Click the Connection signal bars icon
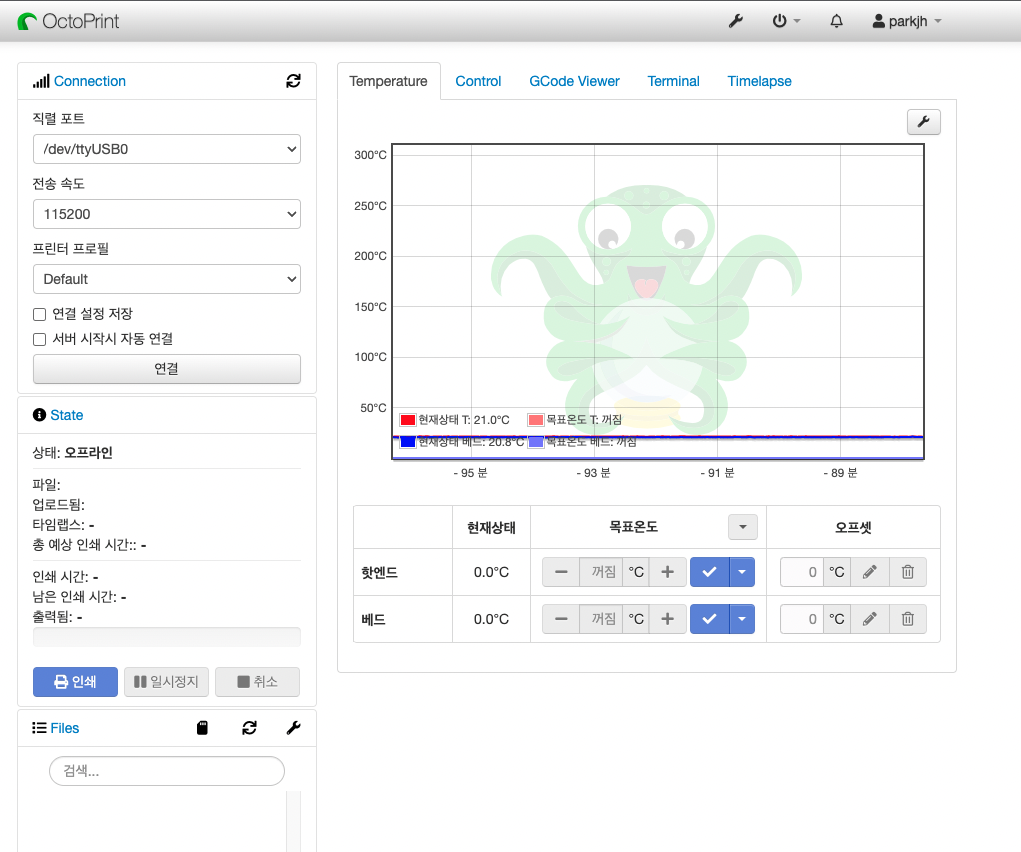This screenshot has width=1021, height=852. [x=41, y=81]
